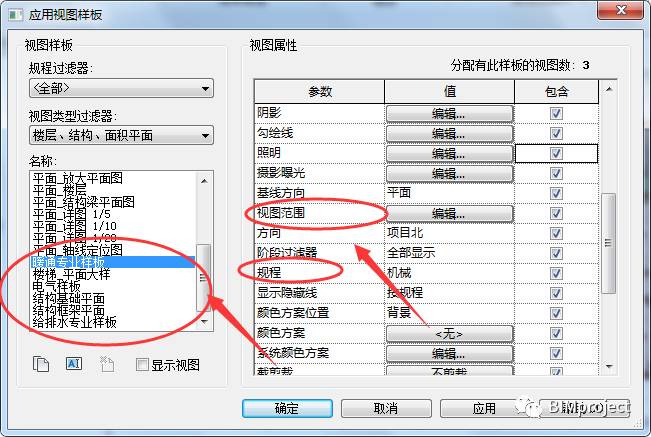
Task: Click the <无> button for 颜色方案
Action: 449,333
